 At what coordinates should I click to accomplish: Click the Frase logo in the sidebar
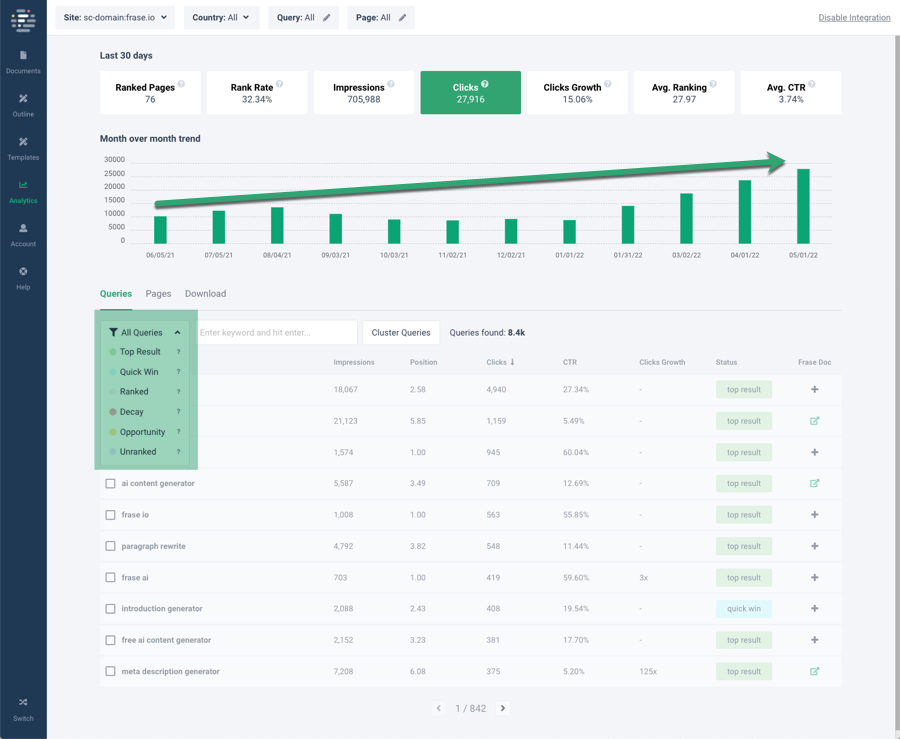click(x=23, y=21)
